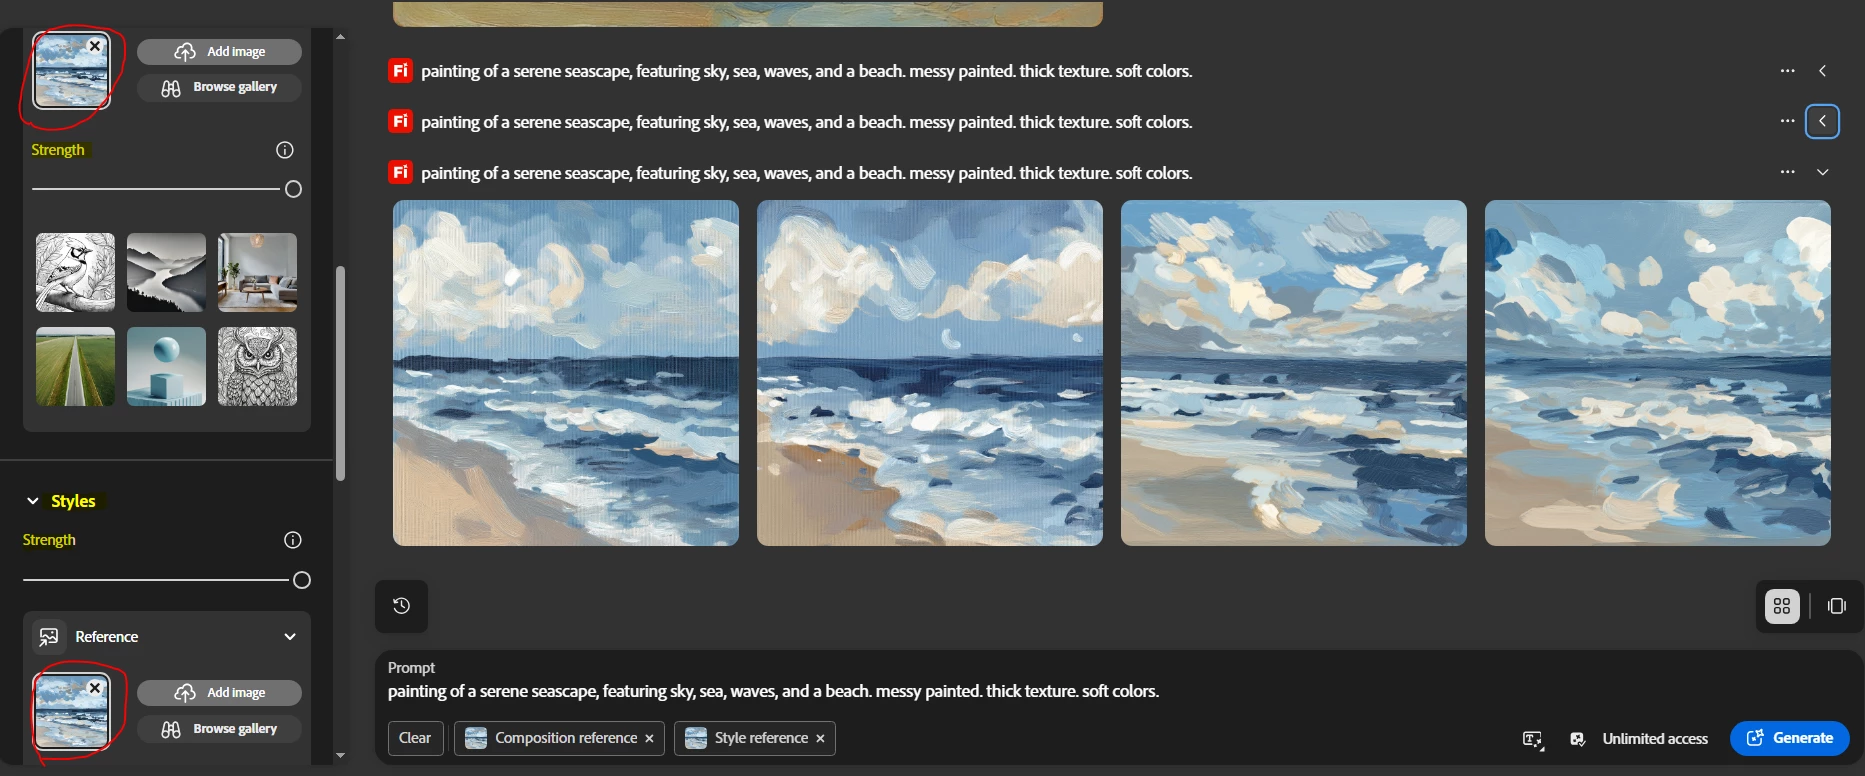Switch to single image view icon
1865x776 pixels.
[x=1836, y=606]
